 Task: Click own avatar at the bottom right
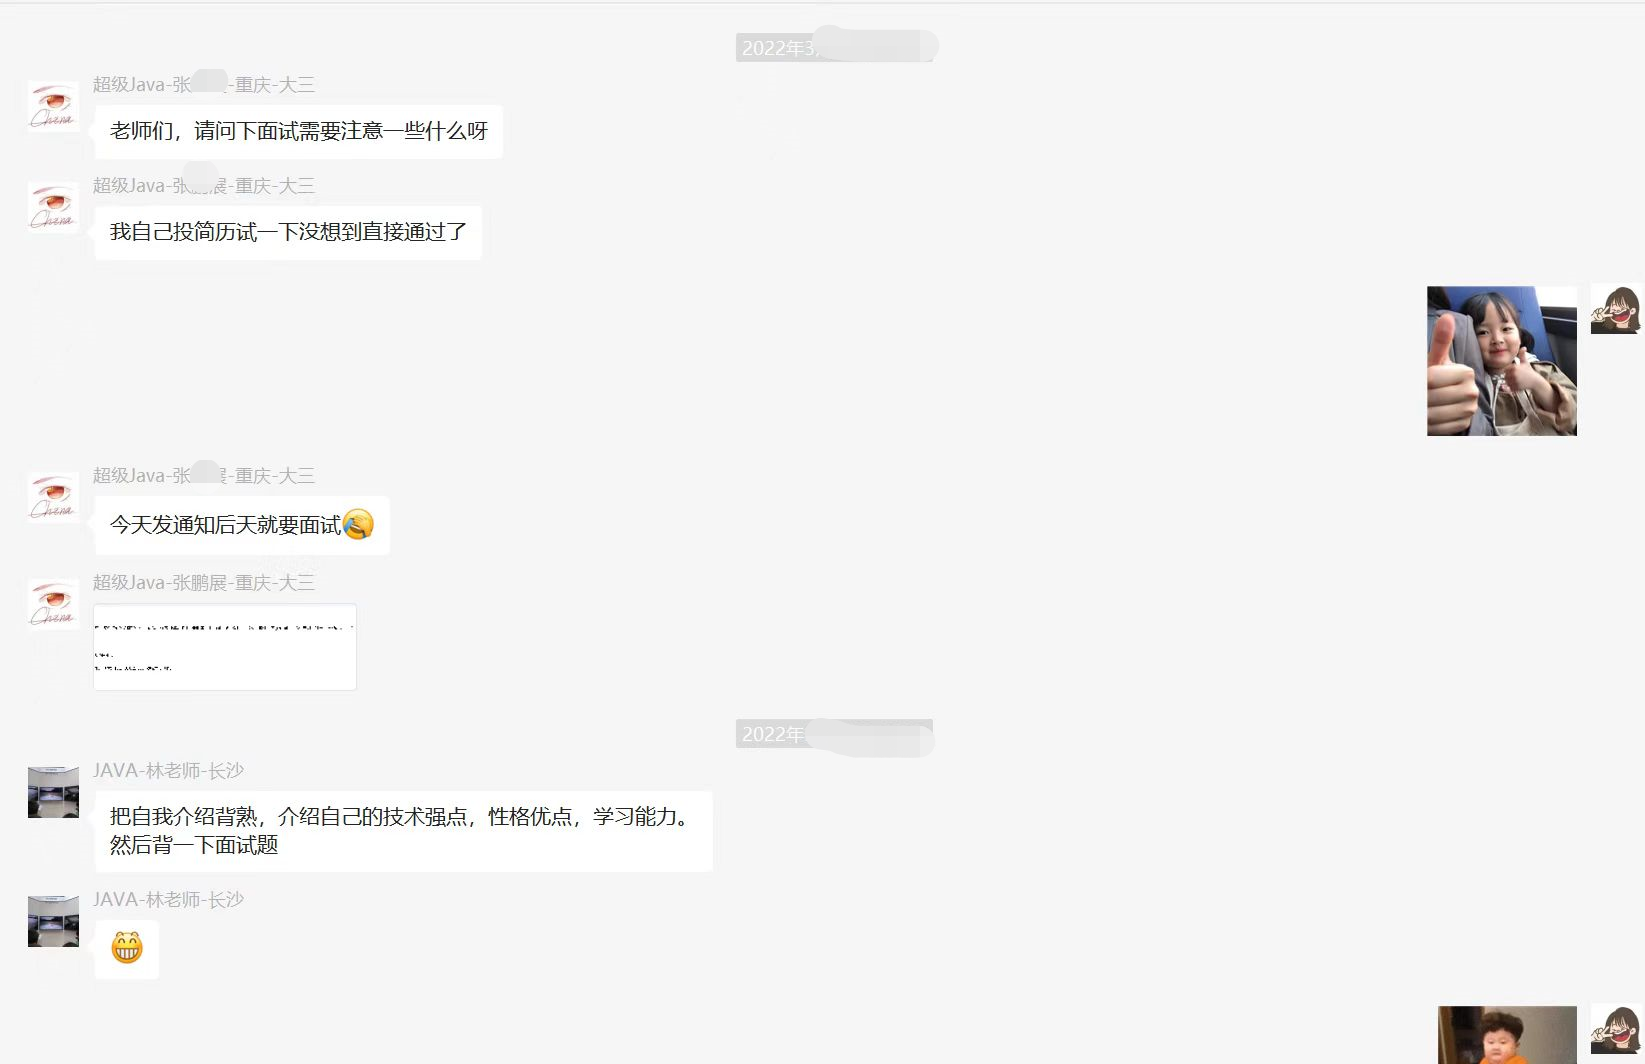1616,1030
